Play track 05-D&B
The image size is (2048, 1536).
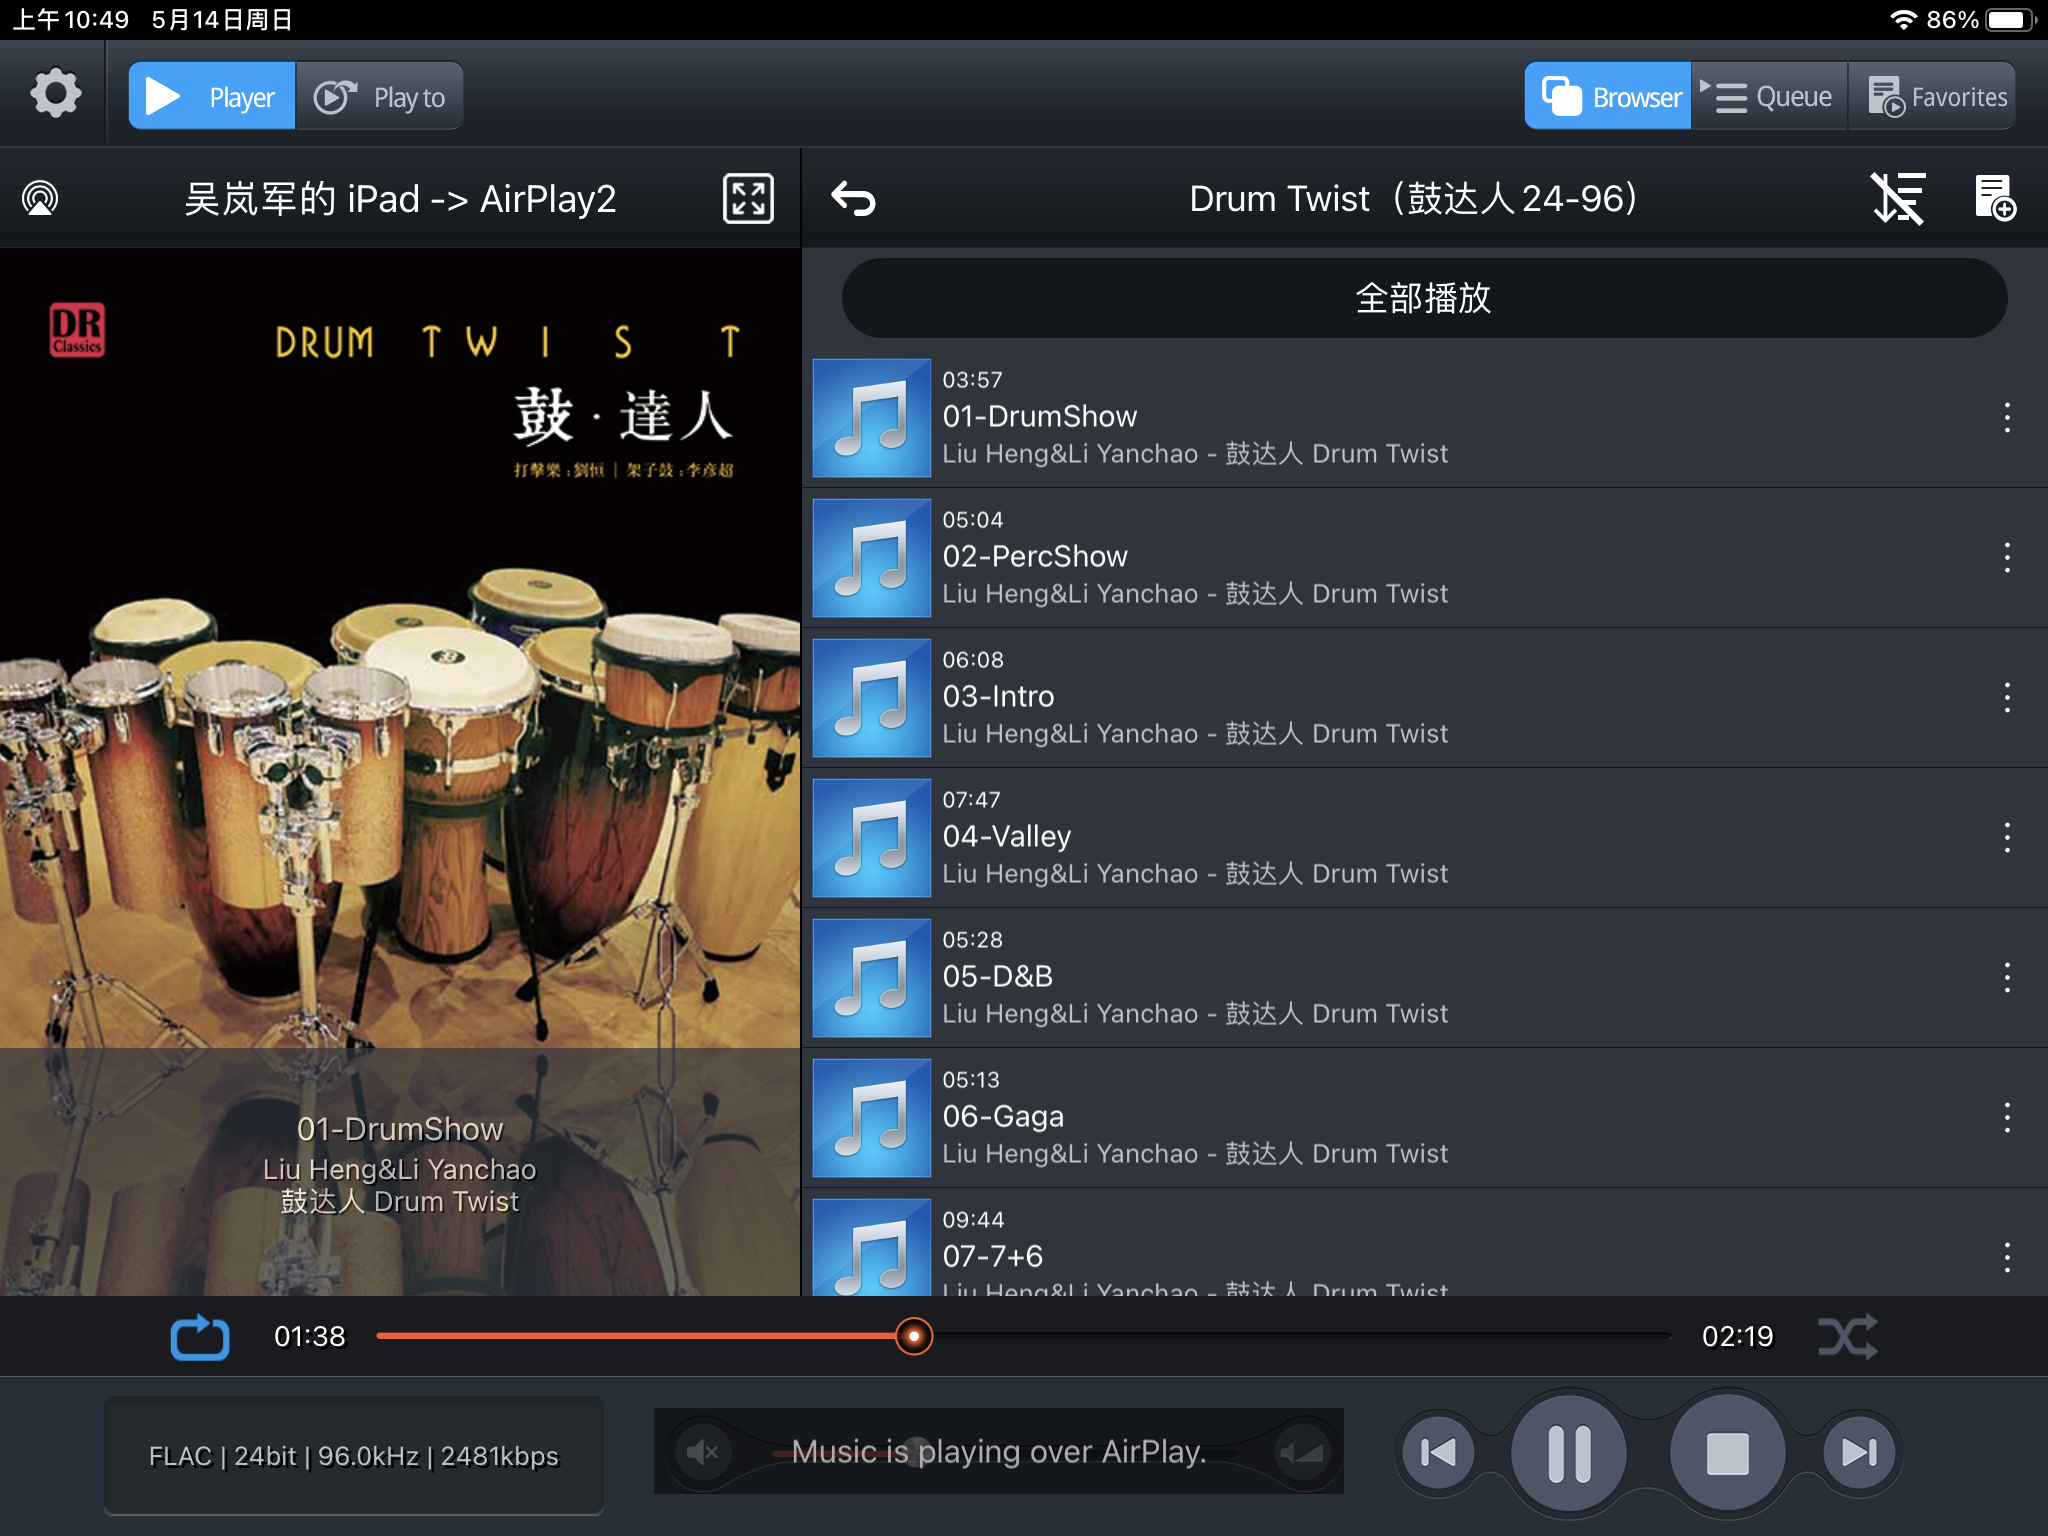(1424, 978)
